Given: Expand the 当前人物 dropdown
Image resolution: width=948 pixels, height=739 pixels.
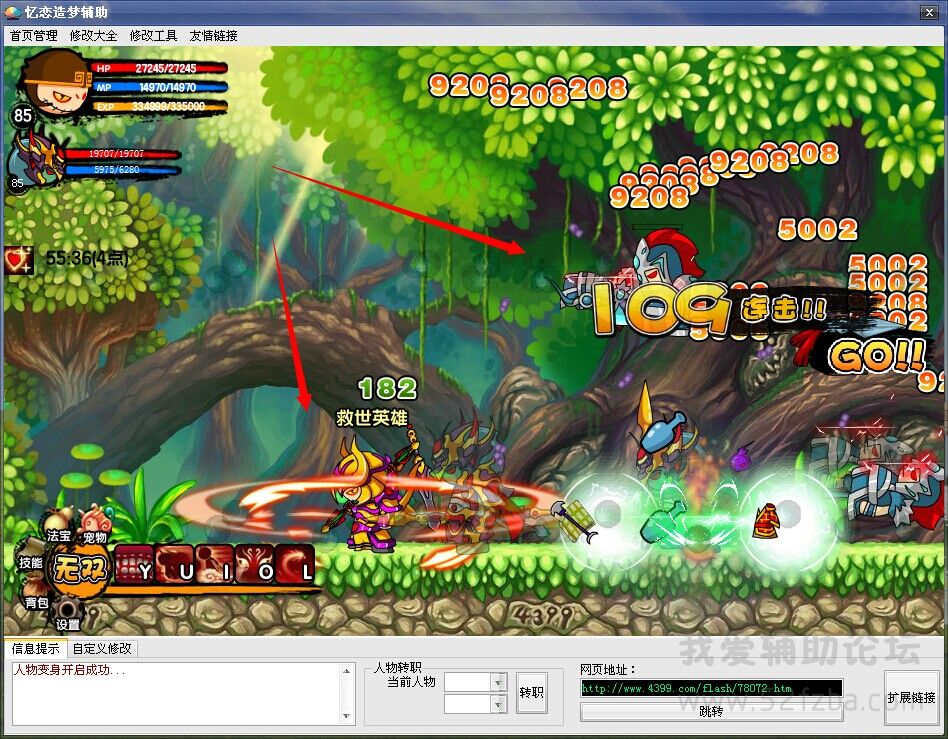Looking at the screenshot, I should coord(499,682).
